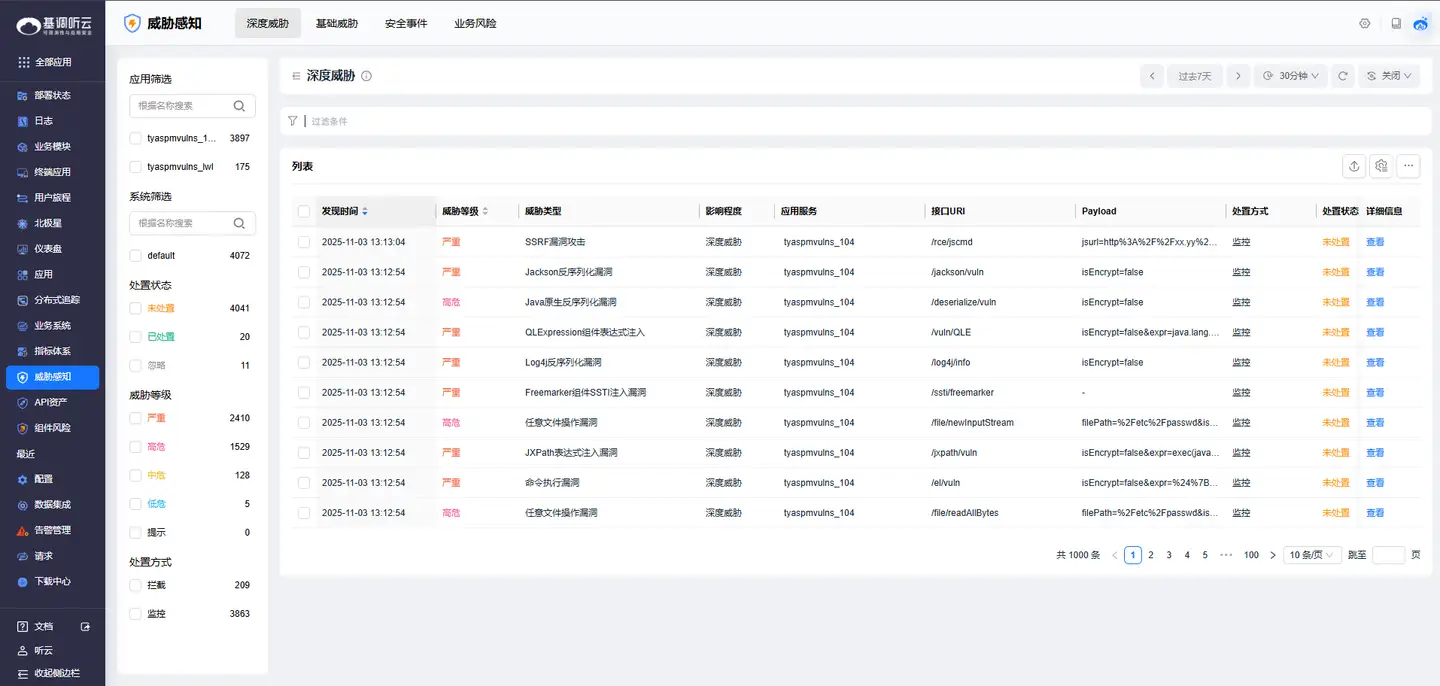Image resolution: width=1440 pixels, height=686 pixels.
Task: Click the export icon above the list
Action: click(x=1354, y=166)
